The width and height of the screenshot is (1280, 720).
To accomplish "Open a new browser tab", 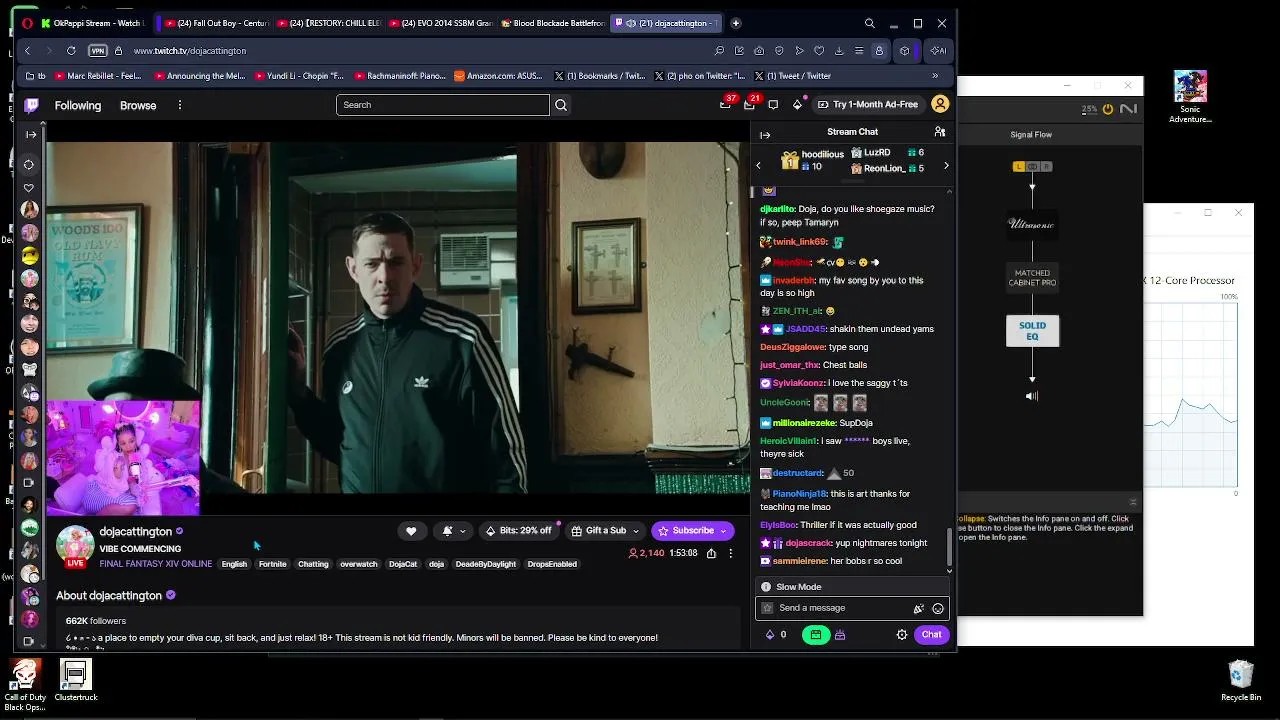I will [735, 23].
